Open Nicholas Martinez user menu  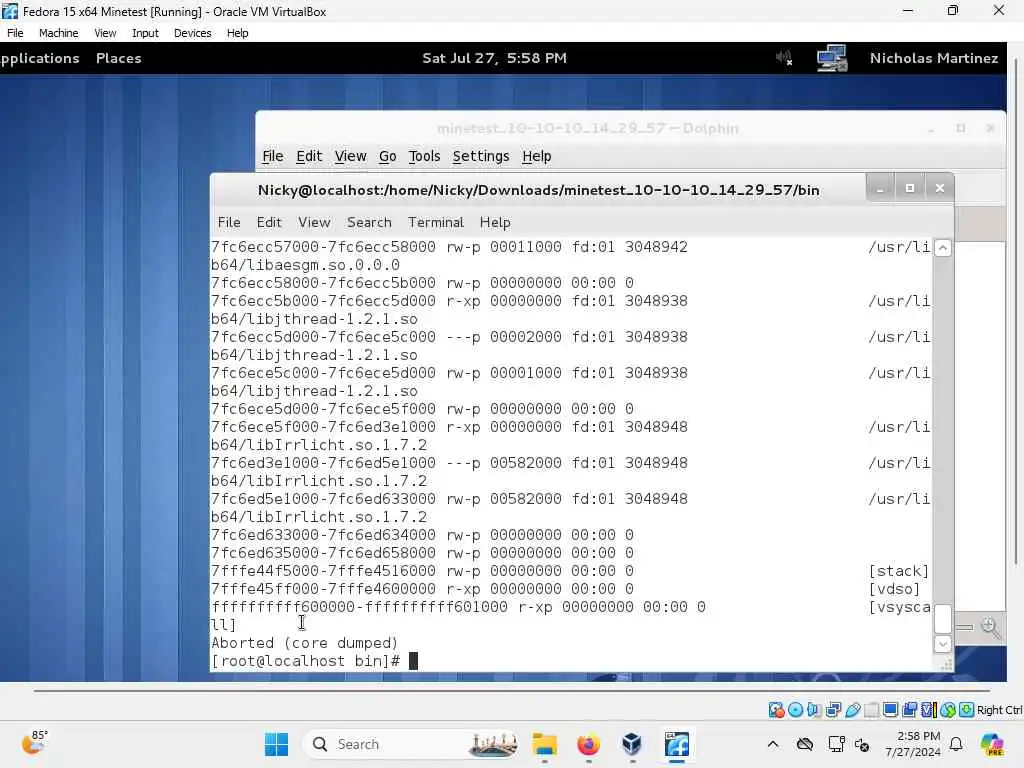click(934, 58)
